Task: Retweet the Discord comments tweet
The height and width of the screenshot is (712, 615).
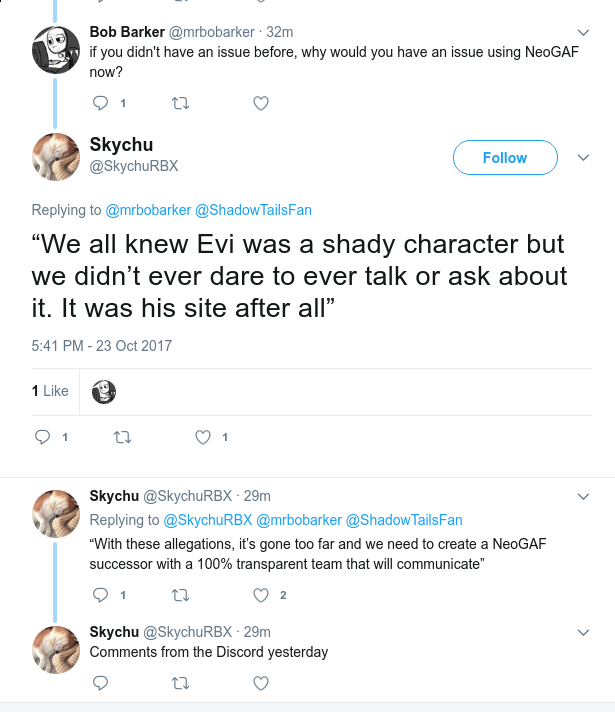Action: (180, 683)
